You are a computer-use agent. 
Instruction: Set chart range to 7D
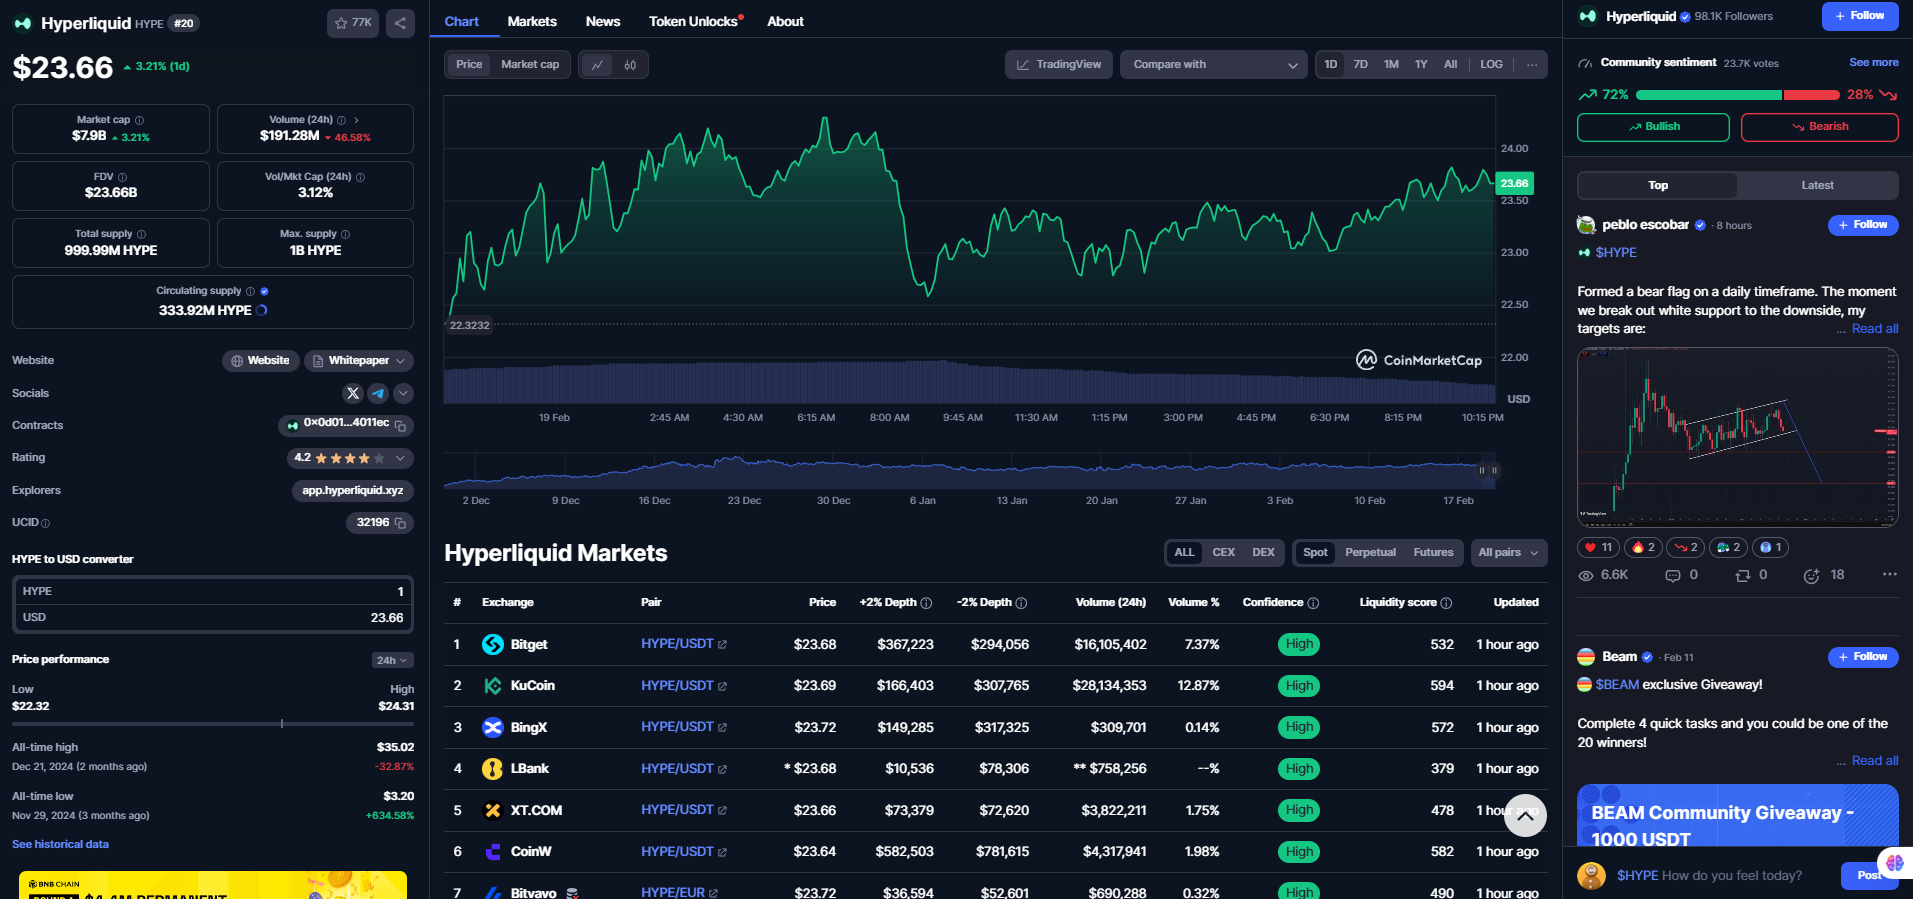point(1361,64)
